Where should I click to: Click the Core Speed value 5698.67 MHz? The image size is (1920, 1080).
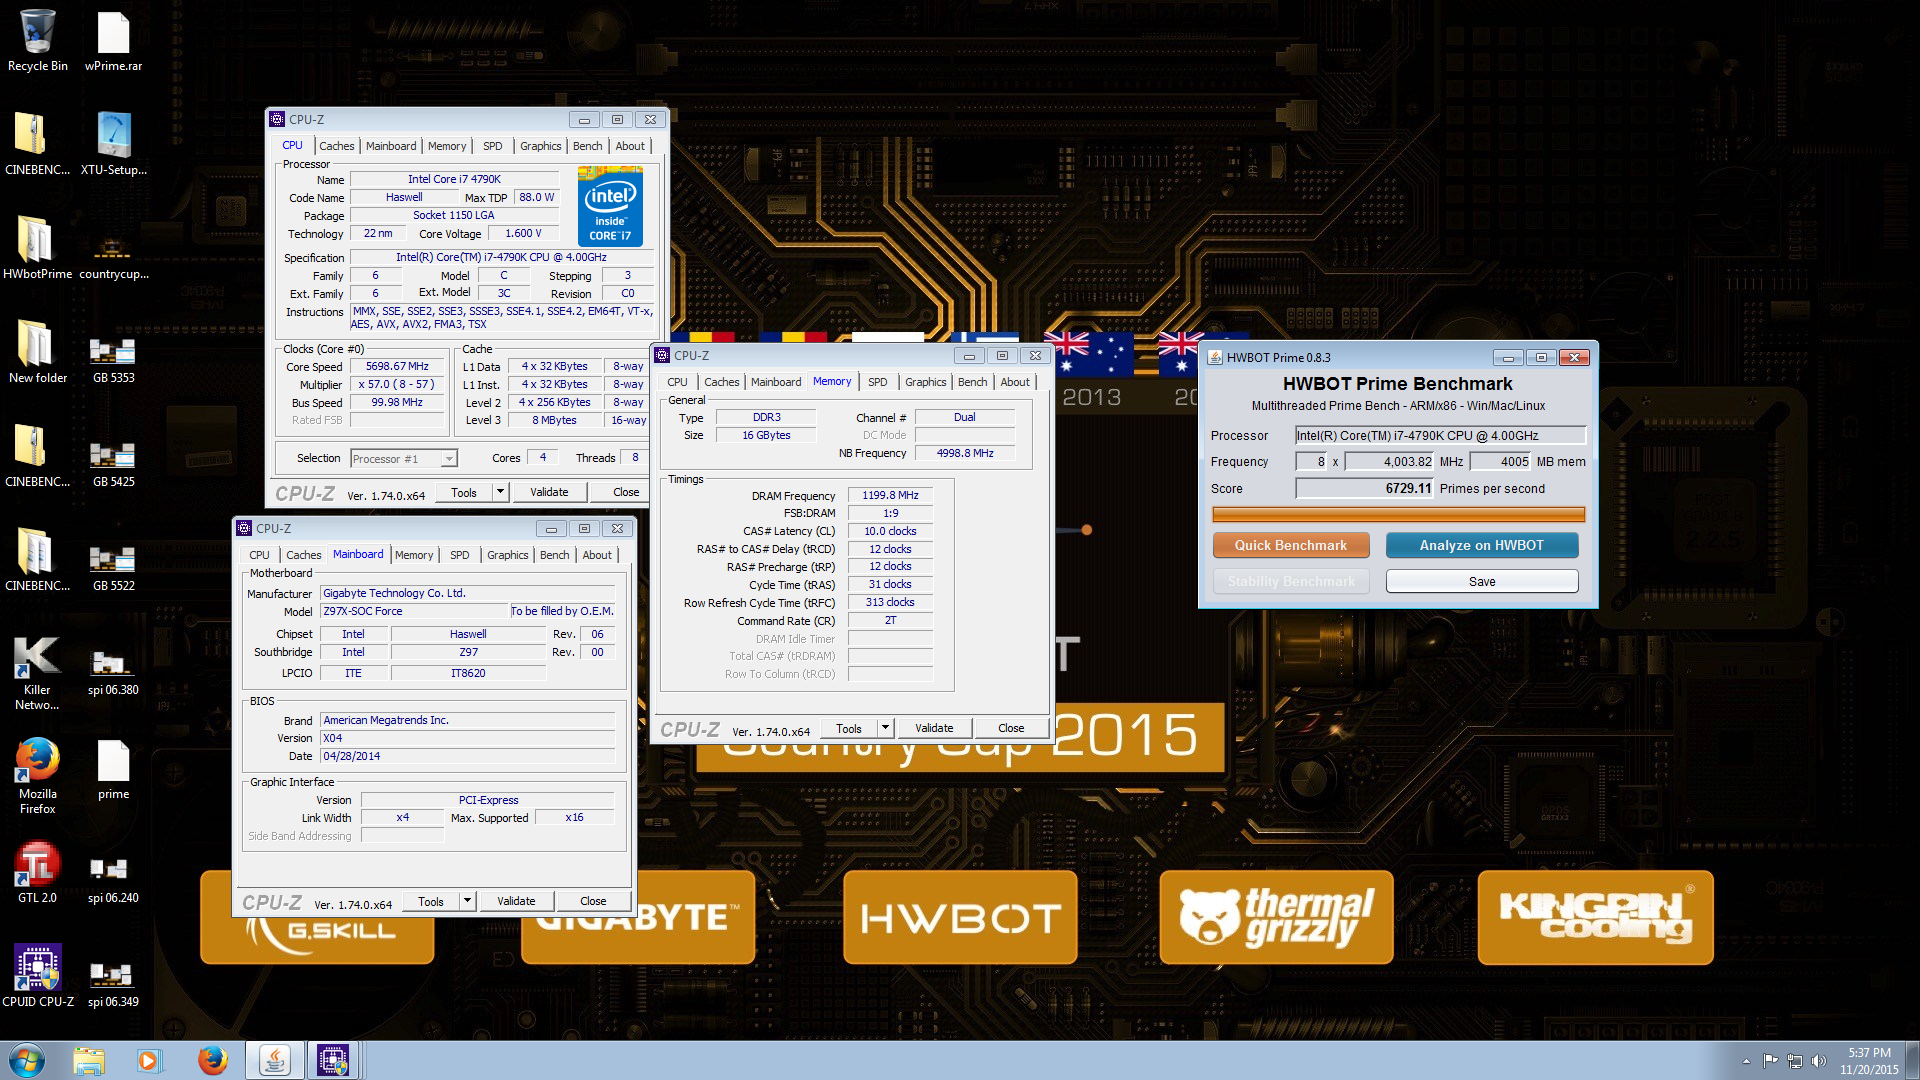[397, 366]
